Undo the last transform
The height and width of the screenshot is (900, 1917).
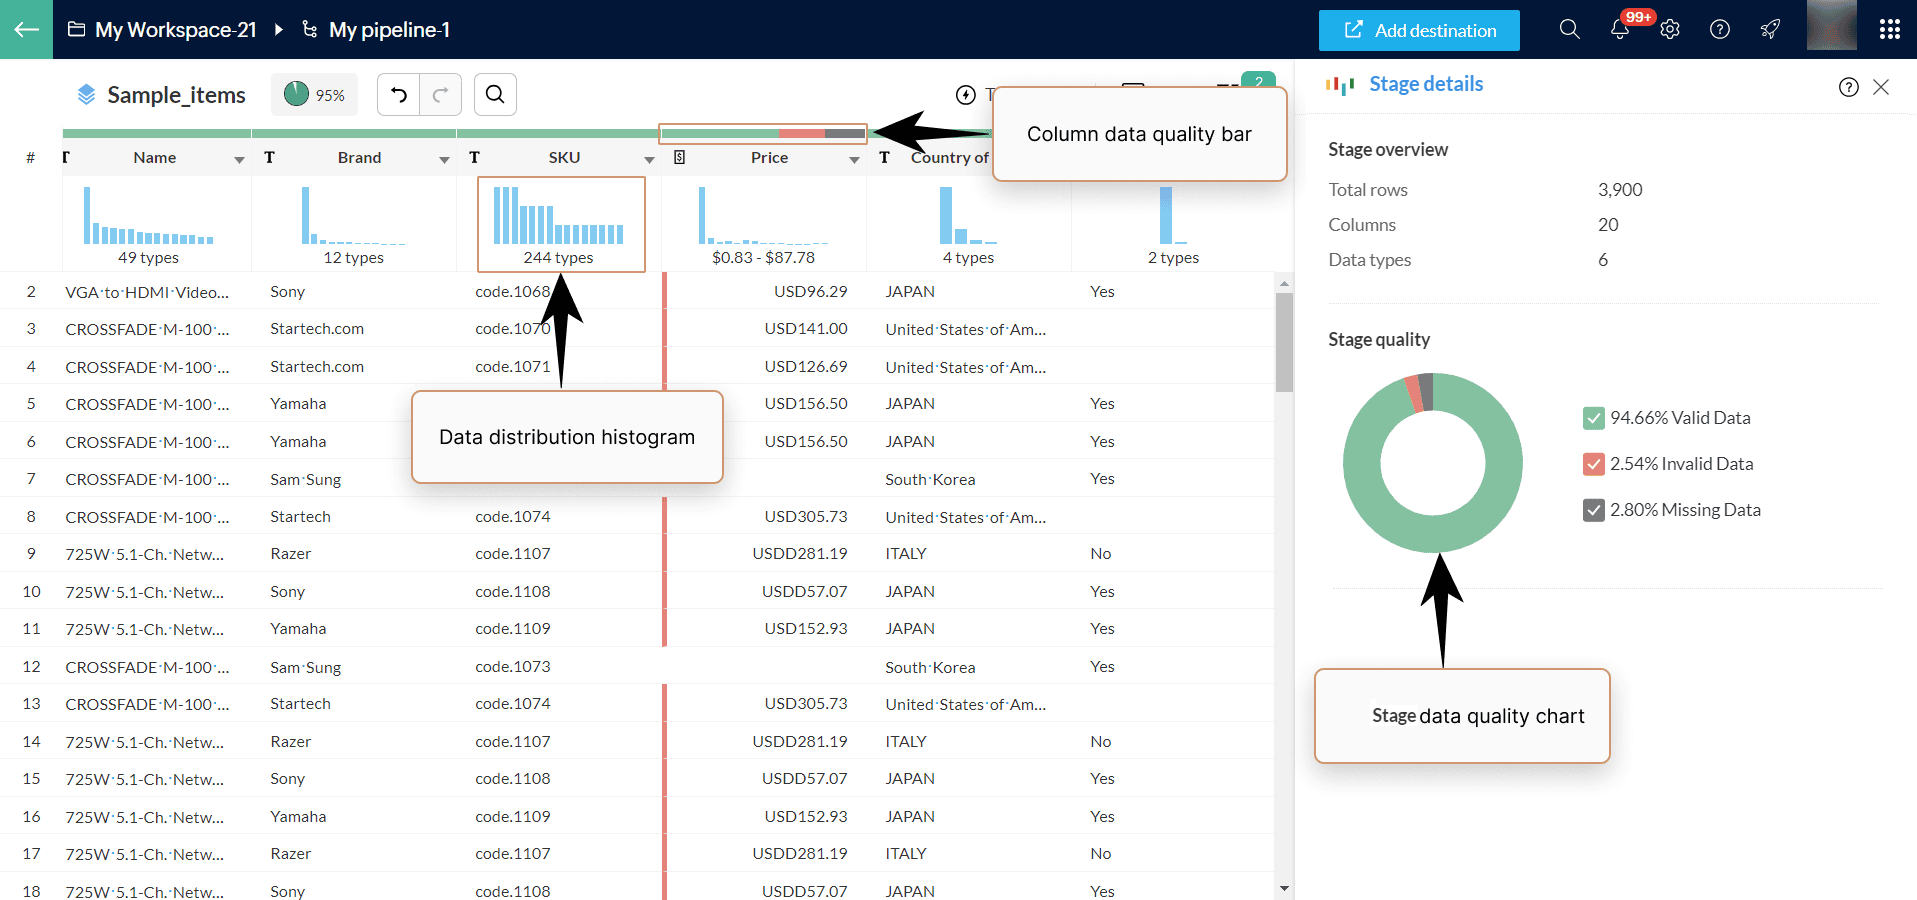(x=398, y=95)
